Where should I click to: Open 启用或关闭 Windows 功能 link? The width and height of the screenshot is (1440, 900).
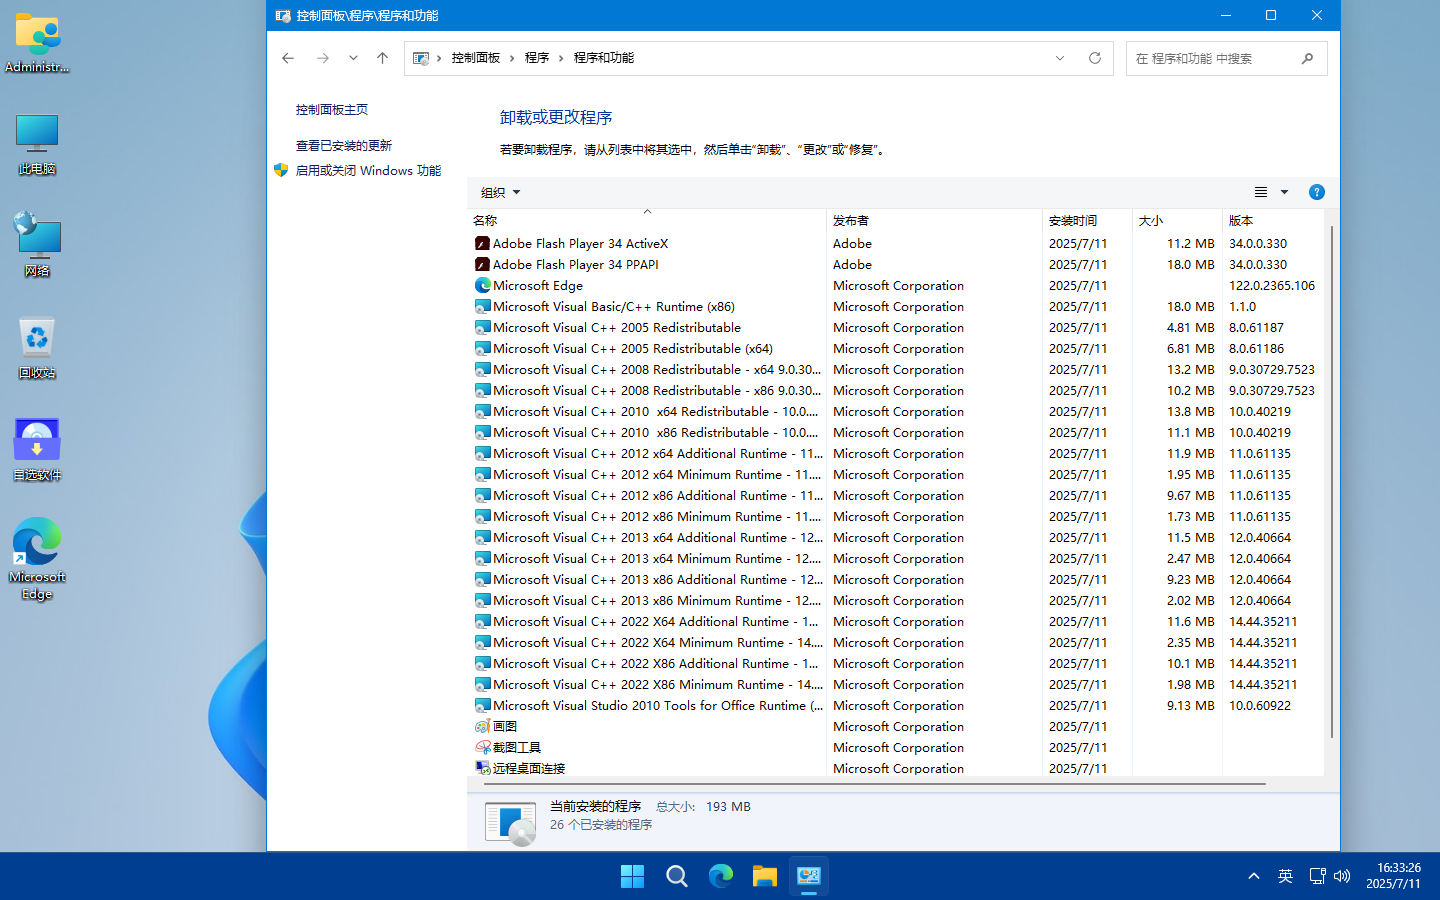click(x=368, y=171)
